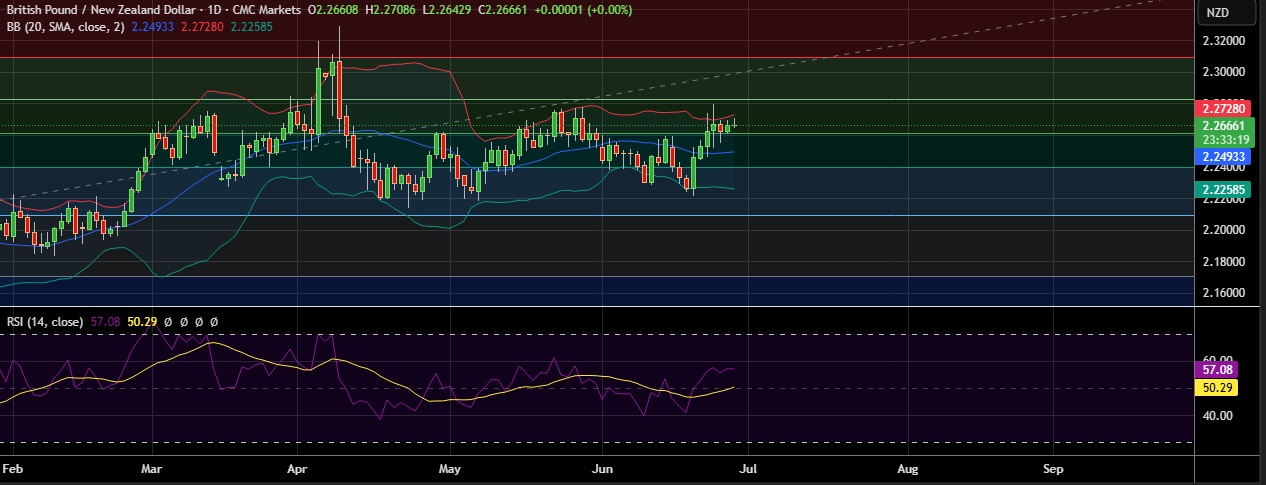Click the green 2.22585 value in BB legend
The image size is (1266, 485).
point(252,25)
